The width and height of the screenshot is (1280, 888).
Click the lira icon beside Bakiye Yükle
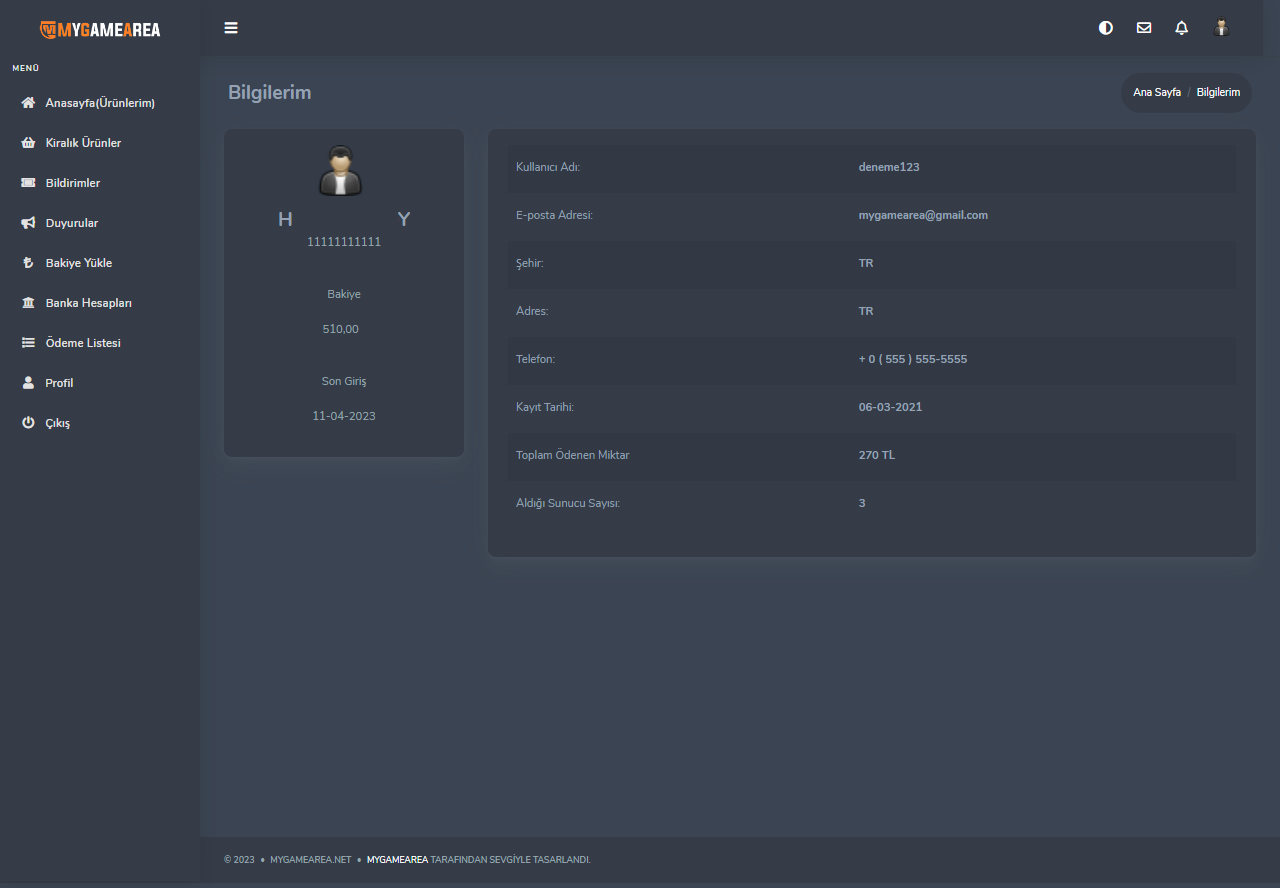[x=28, y=263]
